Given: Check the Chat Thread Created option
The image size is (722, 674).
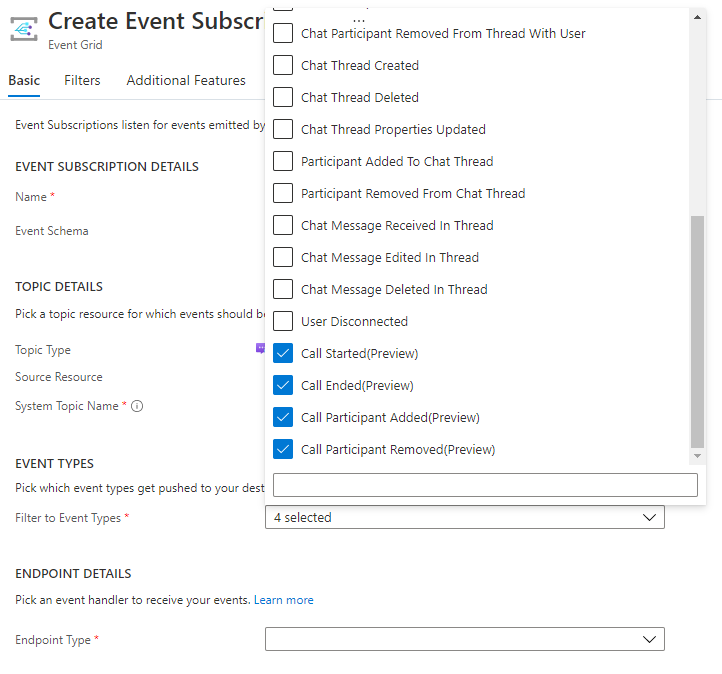Looking at the screenshot, I should point(283,65).
